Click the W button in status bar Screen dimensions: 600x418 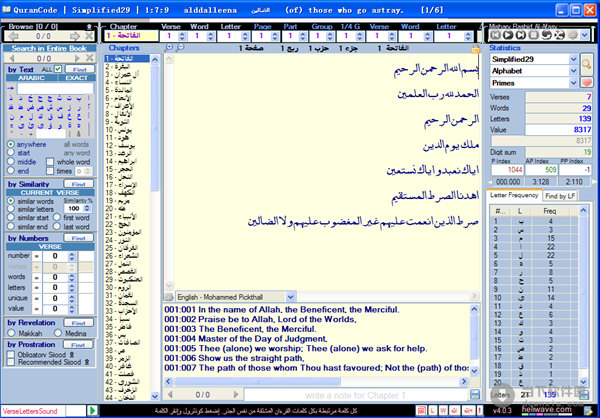pyautogui.click(x=443, y=411)
